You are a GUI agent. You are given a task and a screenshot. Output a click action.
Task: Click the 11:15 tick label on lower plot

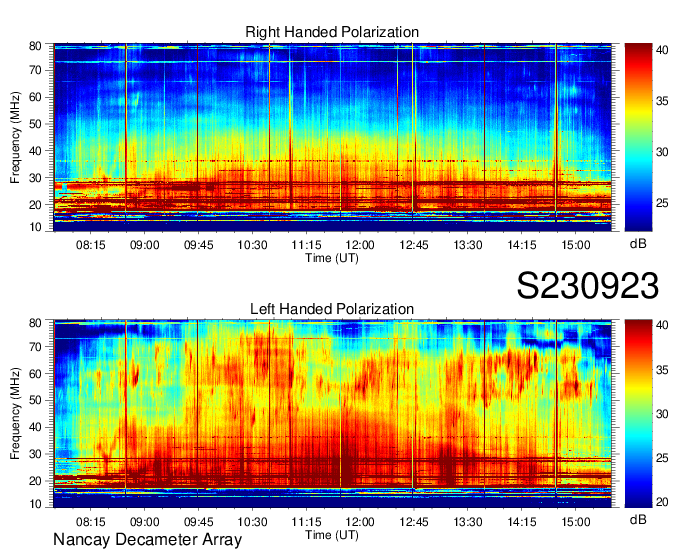[306, 522]
